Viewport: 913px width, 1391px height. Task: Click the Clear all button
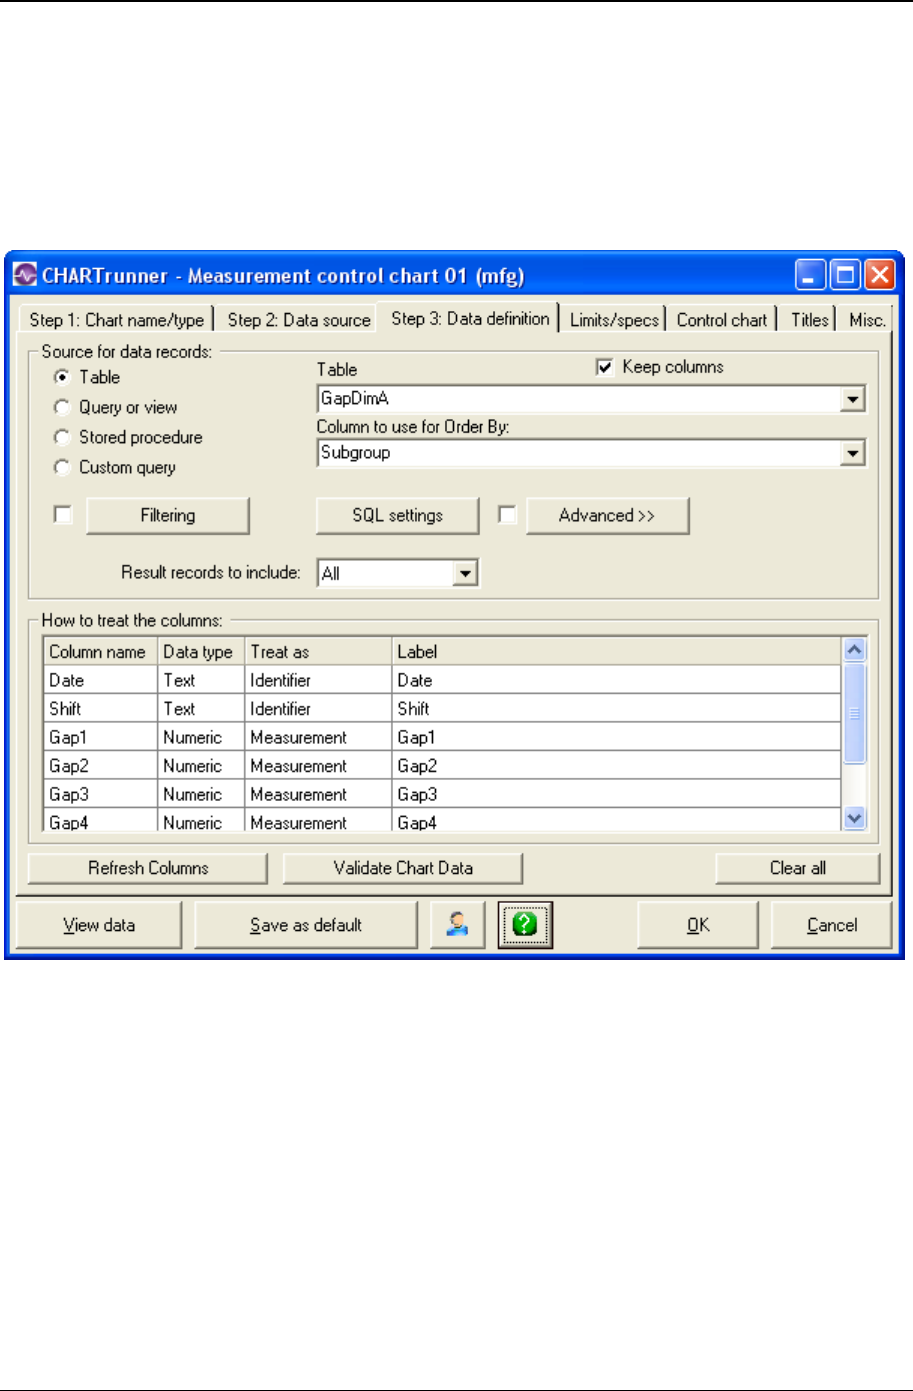(798, 868)
